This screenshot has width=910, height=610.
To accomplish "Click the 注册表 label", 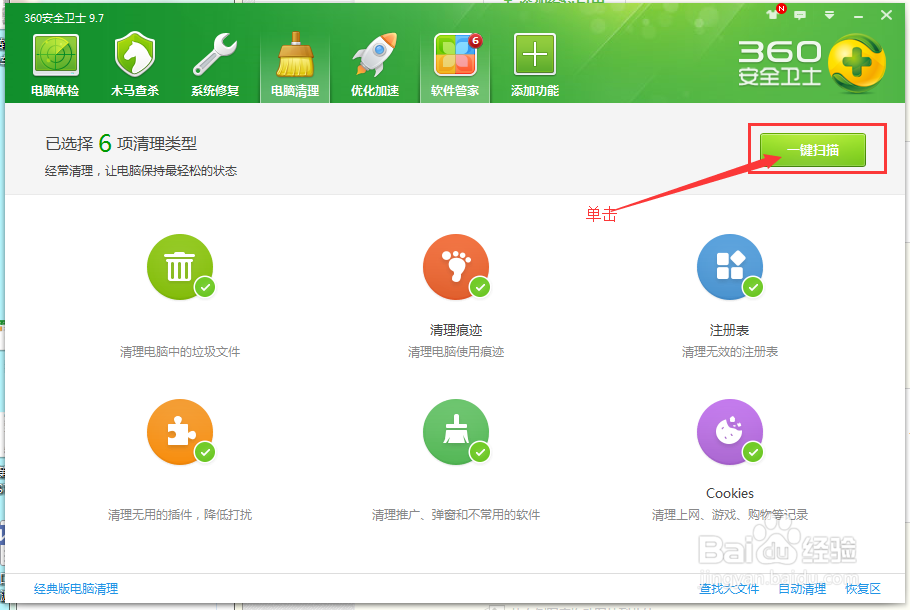I will (730, 330).
